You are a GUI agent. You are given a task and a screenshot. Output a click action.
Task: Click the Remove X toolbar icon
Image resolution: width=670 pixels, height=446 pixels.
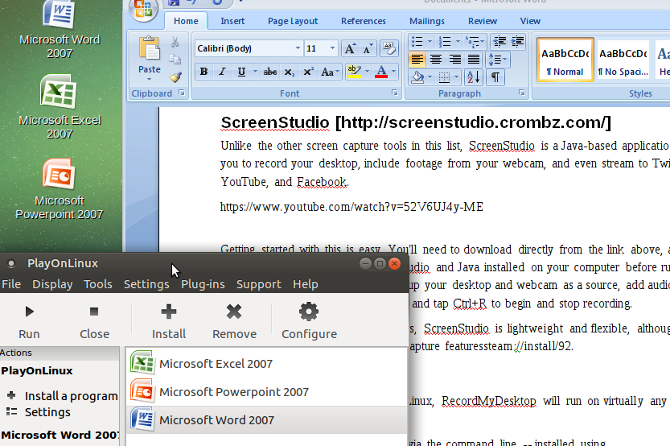[x=234, y=321]
